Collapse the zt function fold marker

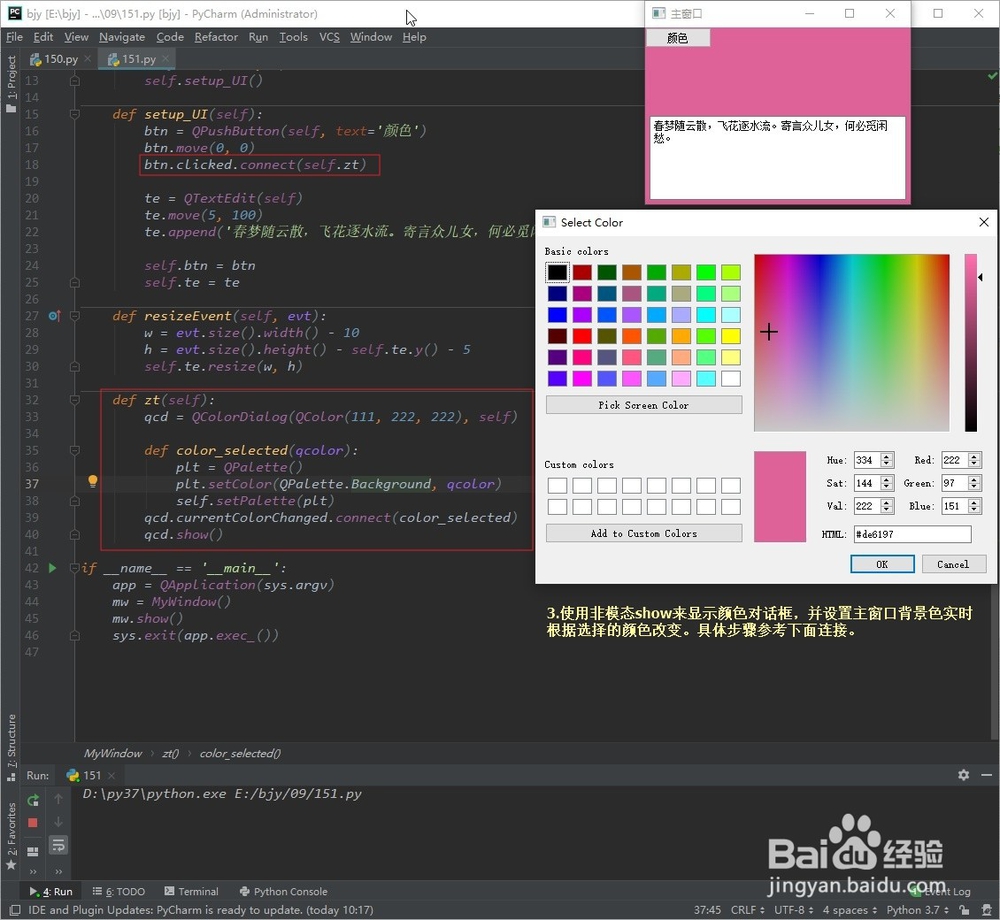(x=75, y=400)
